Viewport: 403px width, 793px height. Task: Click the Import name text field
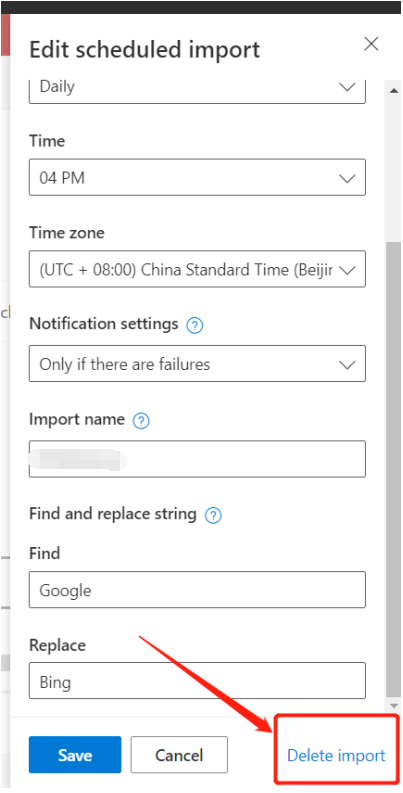pos(197,459)
